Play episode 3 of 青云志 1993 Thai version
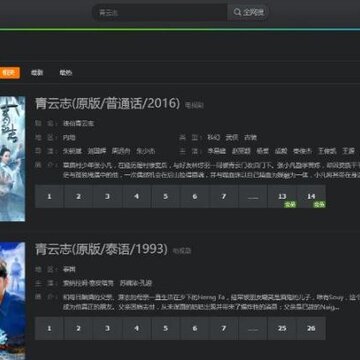360x360 pixels. [107, 328]
